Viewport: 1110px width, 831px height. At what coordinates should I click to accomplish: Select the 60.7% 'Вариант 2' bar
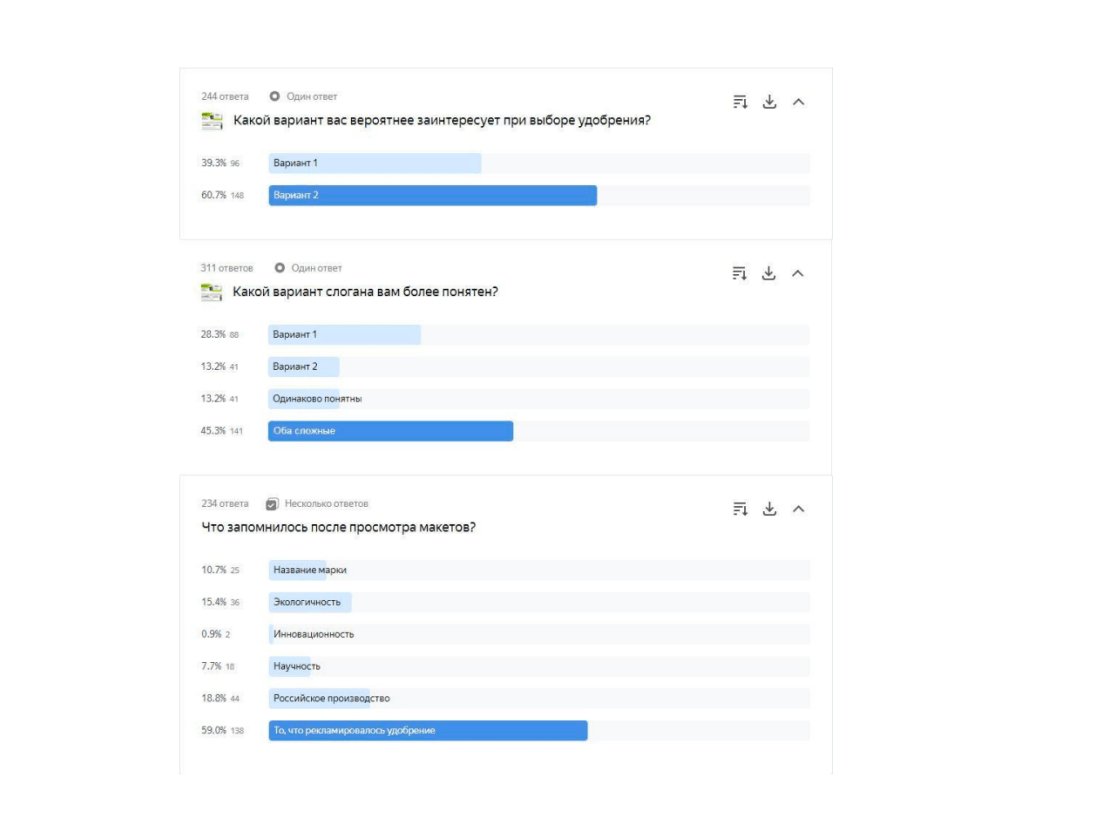[432, 195]
